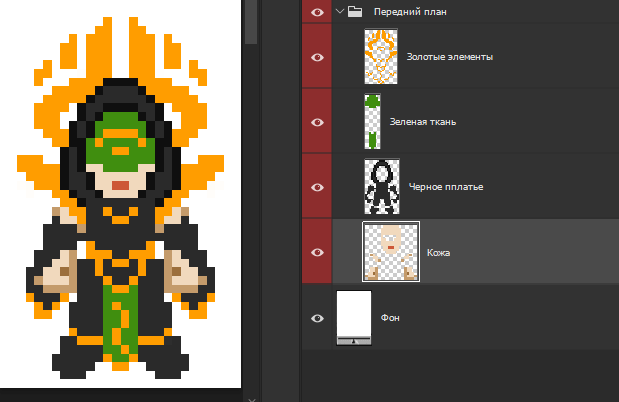Select the Зеленая ткань layer thumbnail

coord(372,121)
